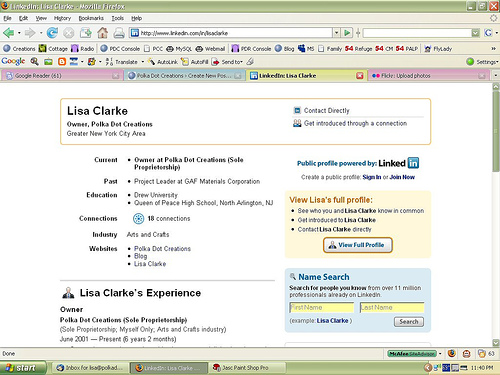Click the system tray clock

(x=482, y=368)
